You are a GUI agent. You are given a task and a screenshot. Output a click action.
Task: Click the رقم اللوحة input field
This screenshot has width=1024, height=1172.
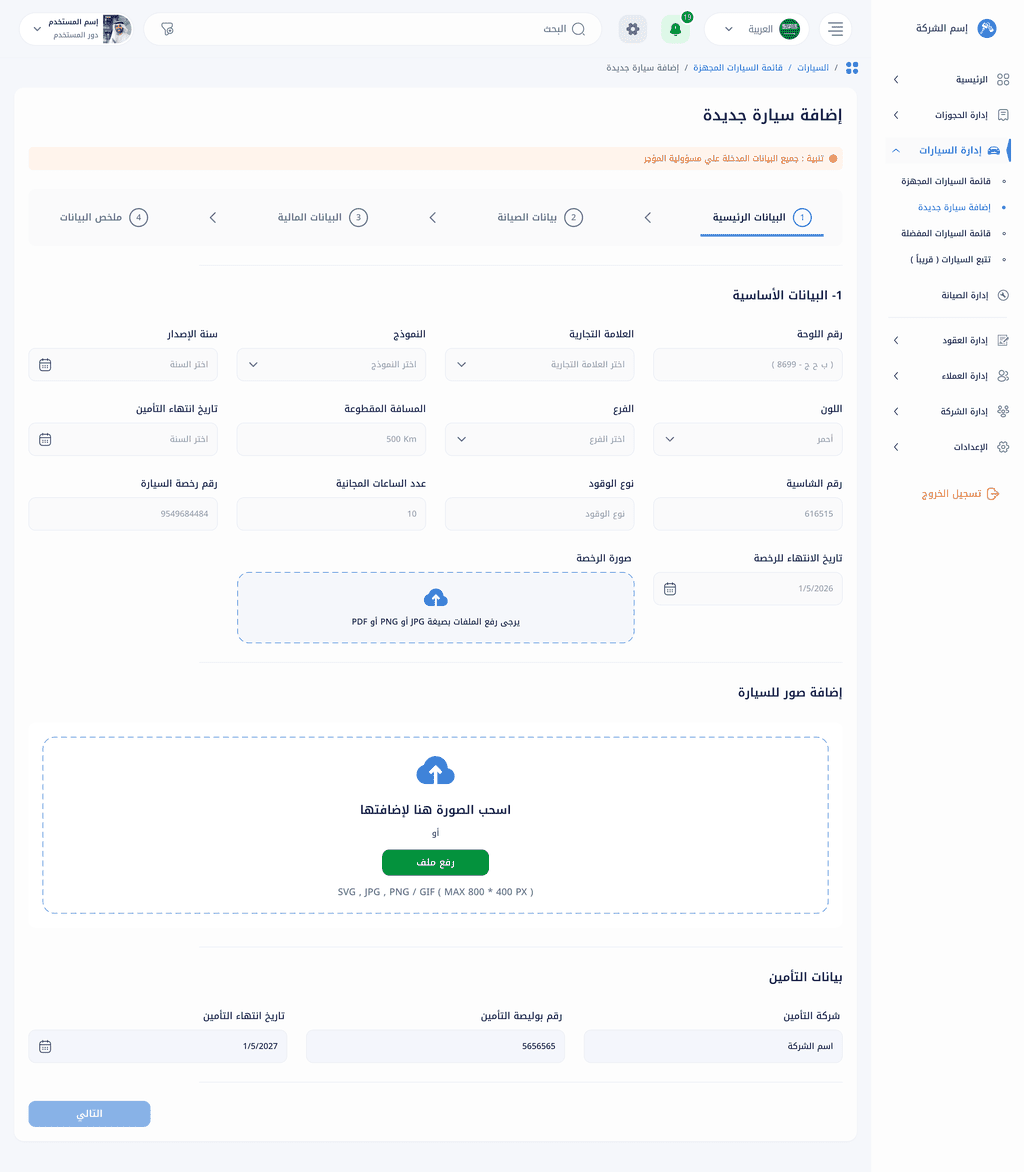[x=747, y=365]
